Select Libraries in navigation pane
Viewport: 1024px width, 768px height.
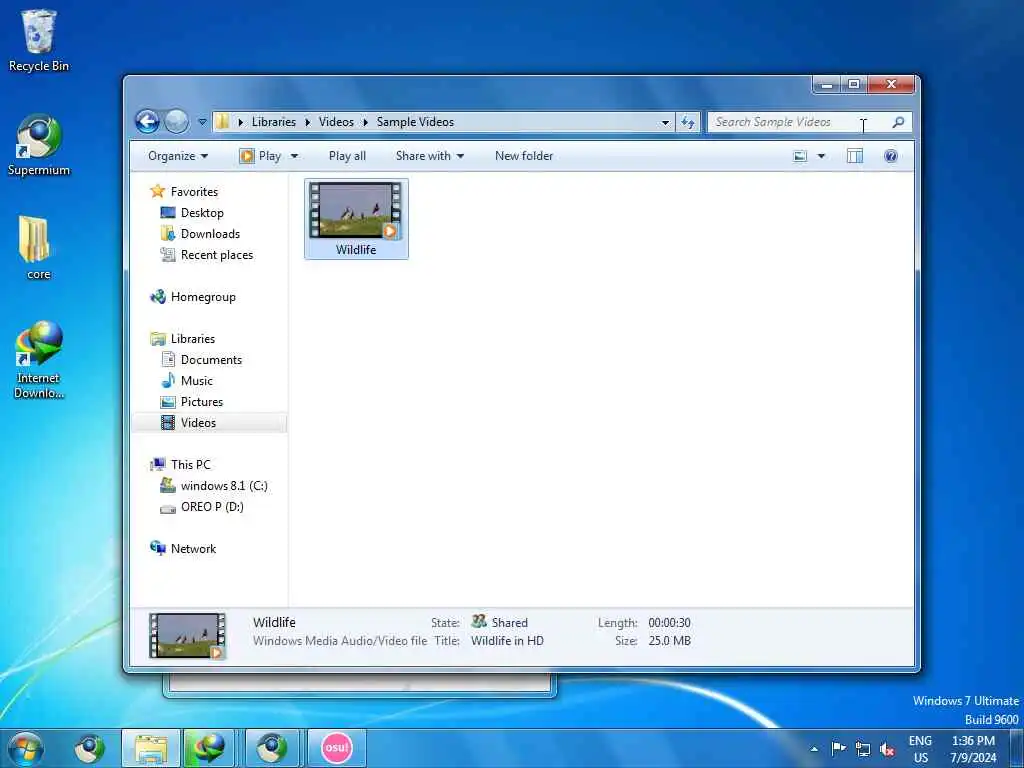click(193, 338)
